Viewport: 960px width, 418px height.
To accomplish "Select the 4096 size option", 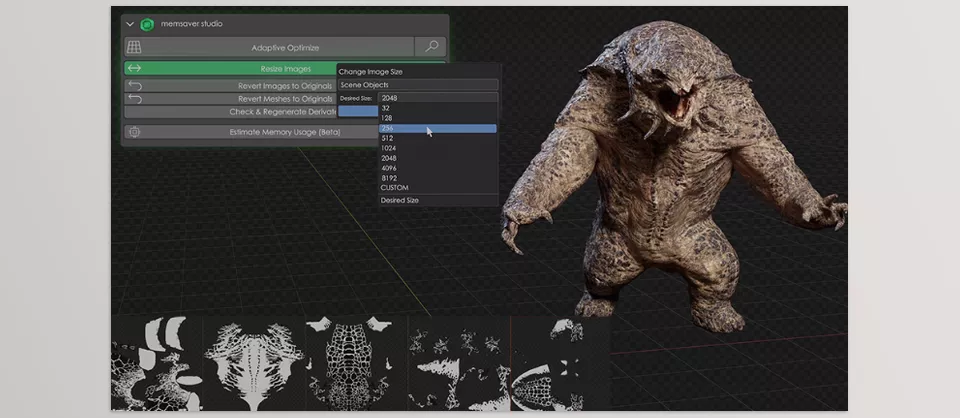I will [x=436, y=168].
